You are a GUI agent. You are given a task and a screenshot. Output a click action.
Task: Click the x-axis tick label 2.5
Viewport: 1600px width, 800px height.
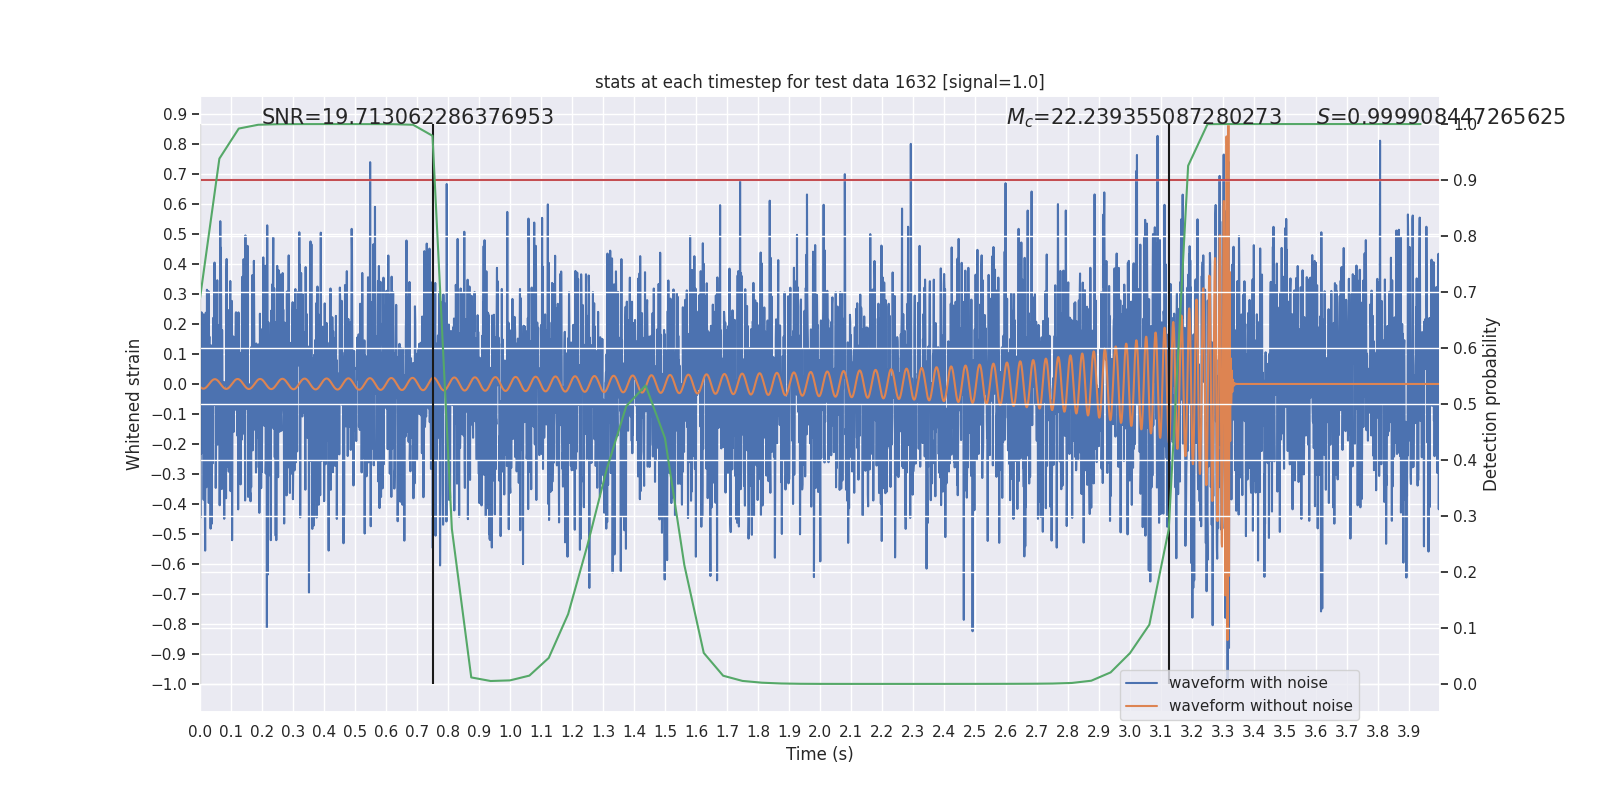975,732
